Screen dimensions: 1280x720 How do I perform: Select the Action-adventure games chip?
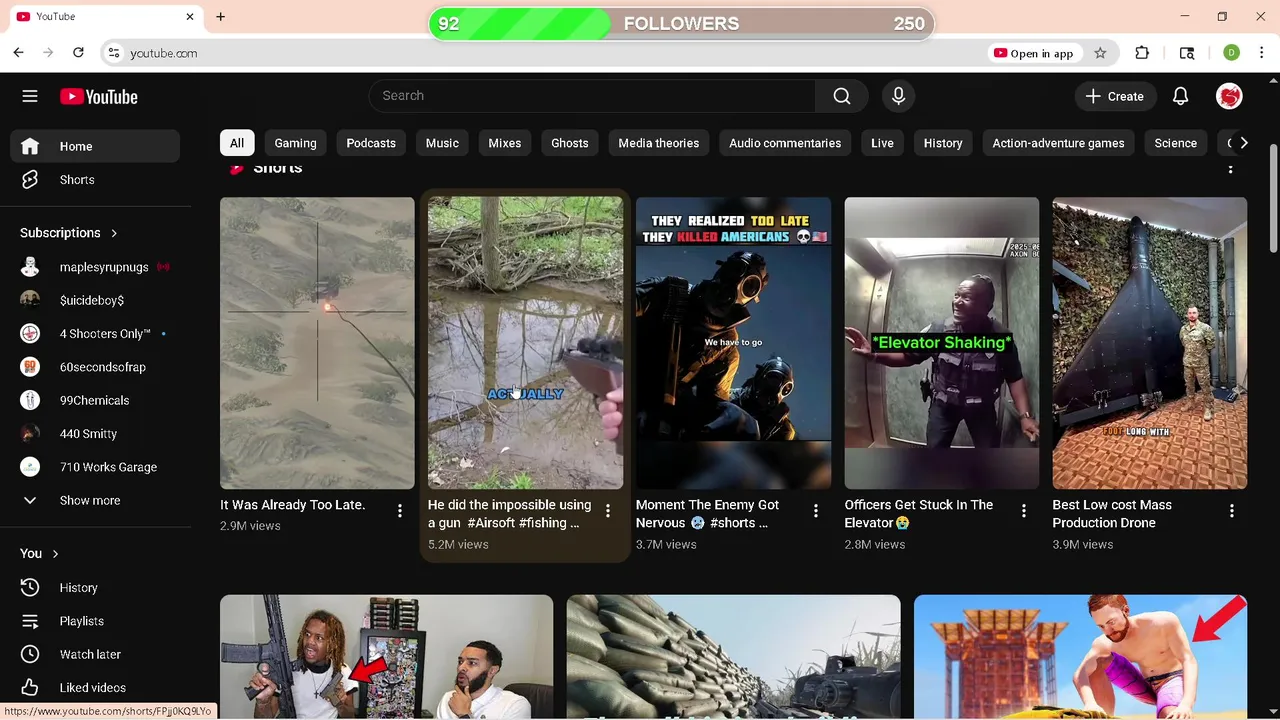pyautogui.click(x=1058, y=143)
